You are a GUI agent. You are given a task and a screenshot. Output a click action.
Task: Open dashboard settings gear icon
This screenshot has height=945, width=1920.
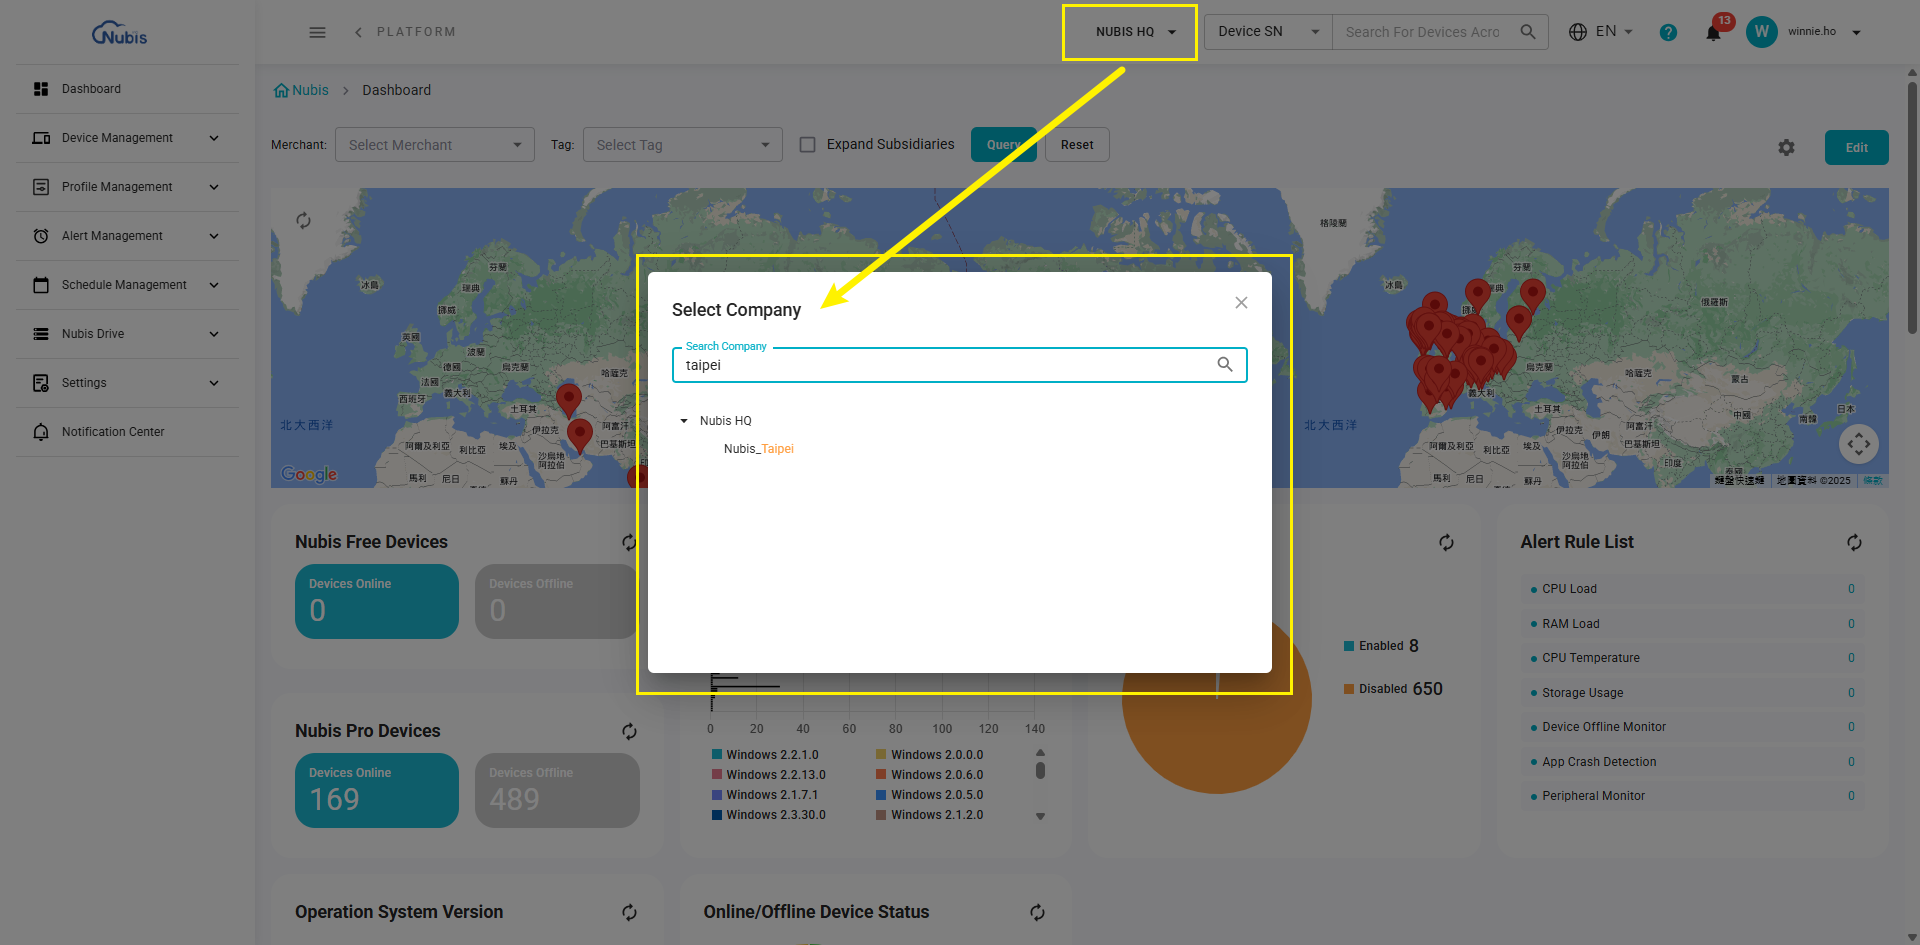click(1786, 148)
